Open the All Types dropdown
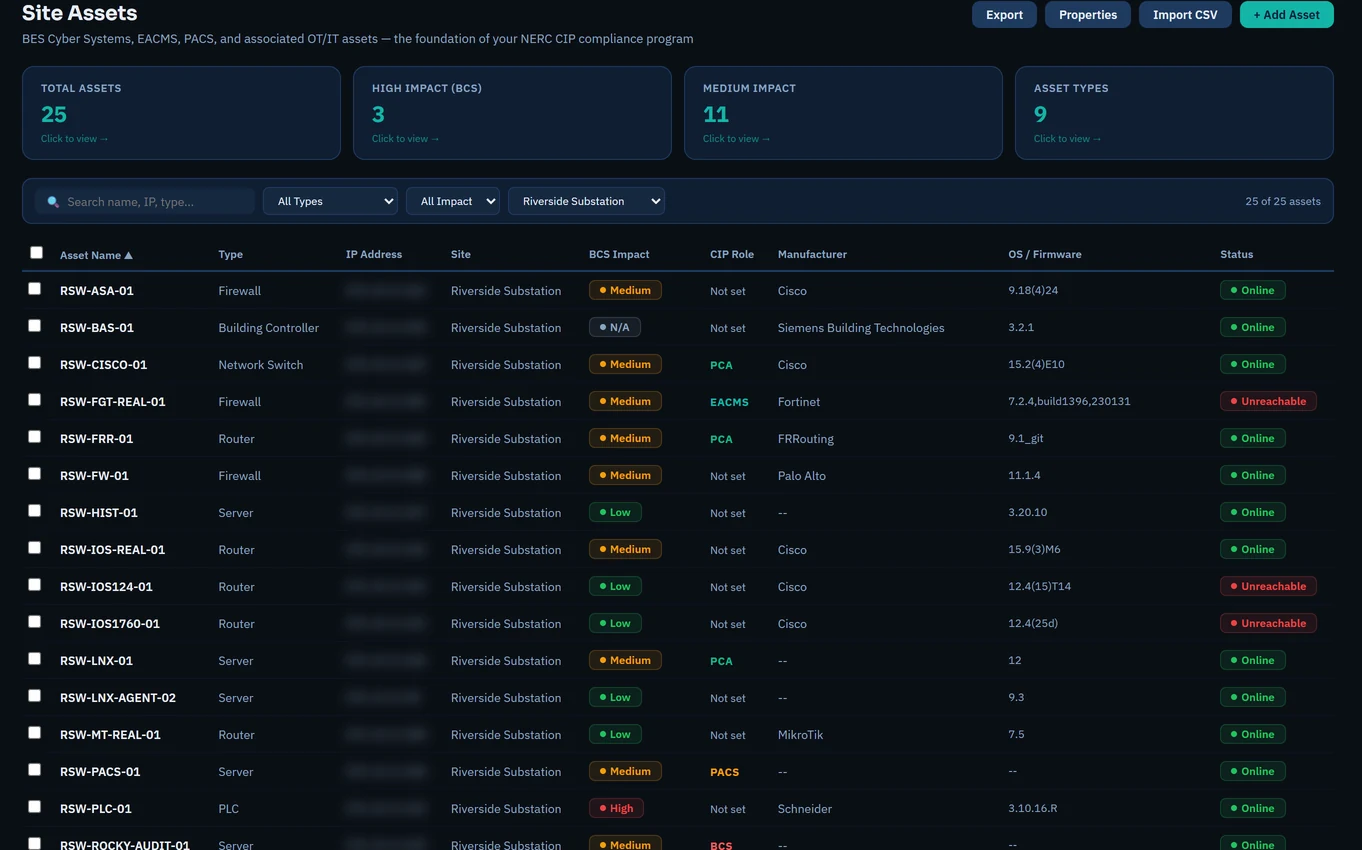This screenshot has width=1362, height=850. point(330,201)
